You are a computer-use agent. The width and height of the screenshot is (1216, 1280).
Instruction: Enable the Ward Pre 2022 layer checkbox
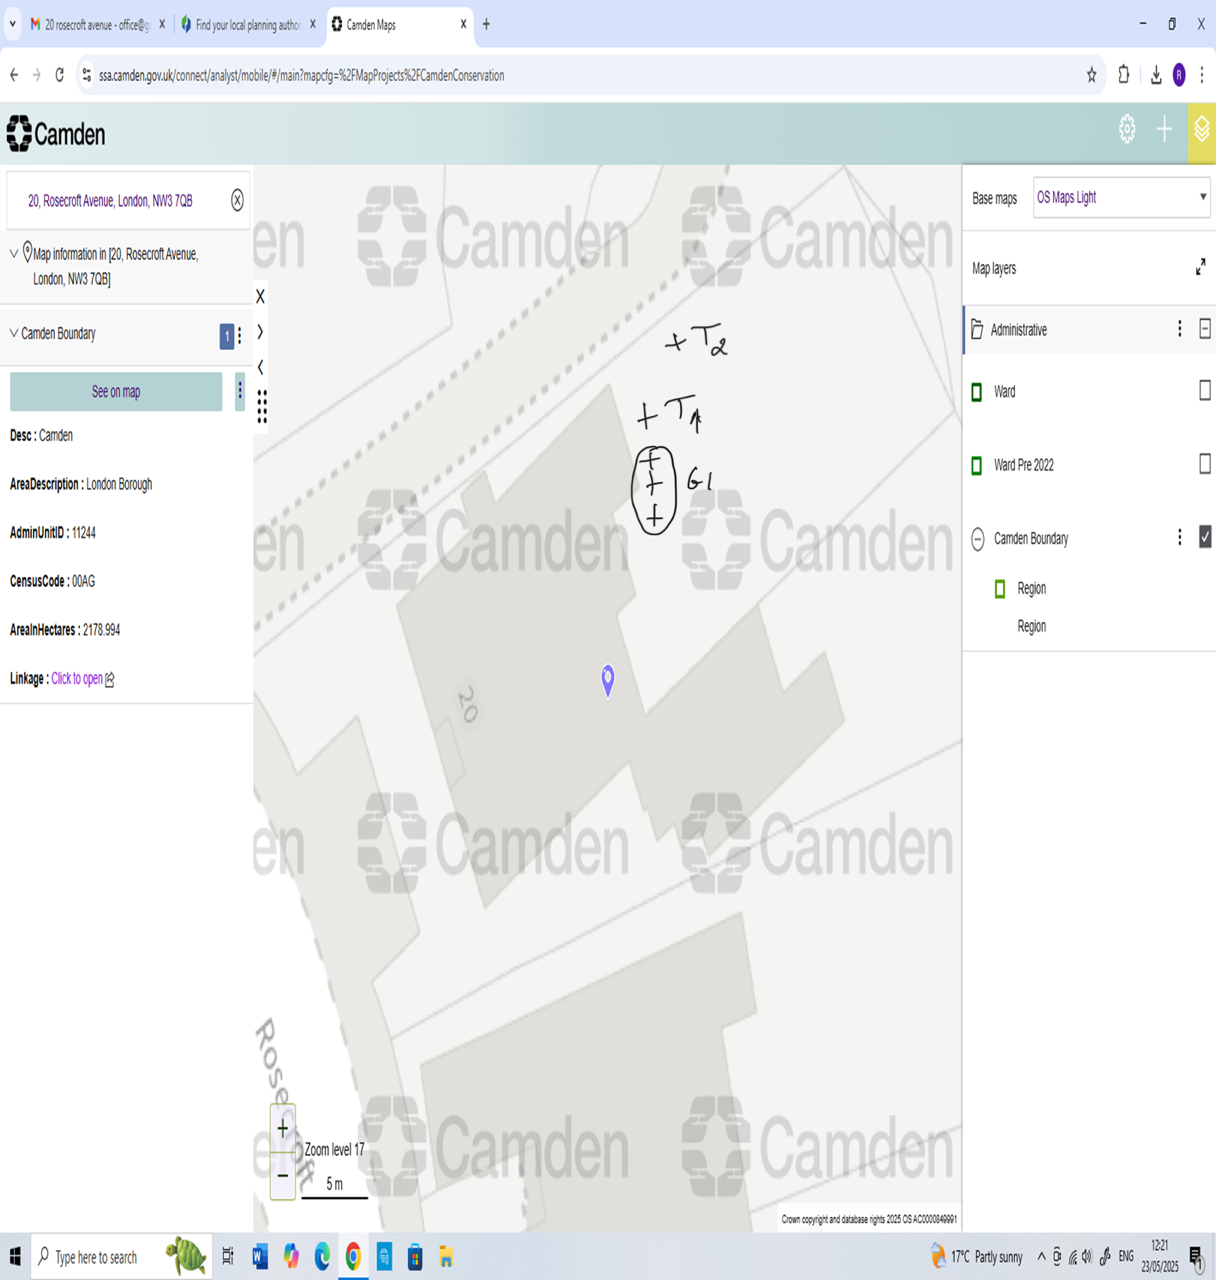click(x=1205, y=464)
